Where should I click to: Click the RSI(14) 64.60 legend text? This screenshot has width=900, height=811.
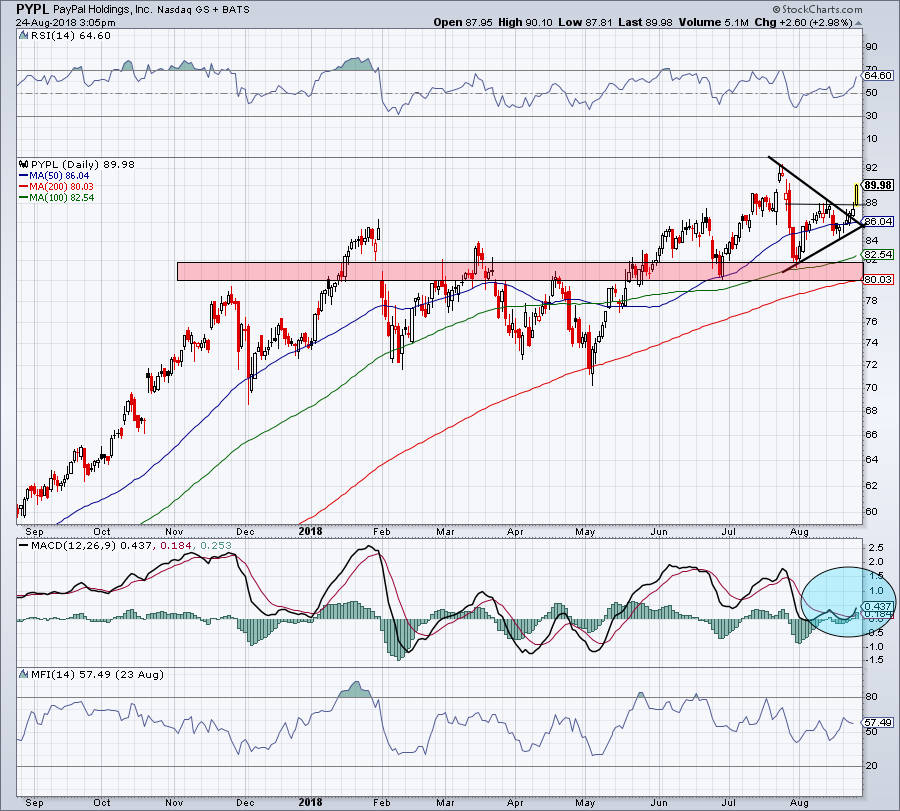click(70, 35)
